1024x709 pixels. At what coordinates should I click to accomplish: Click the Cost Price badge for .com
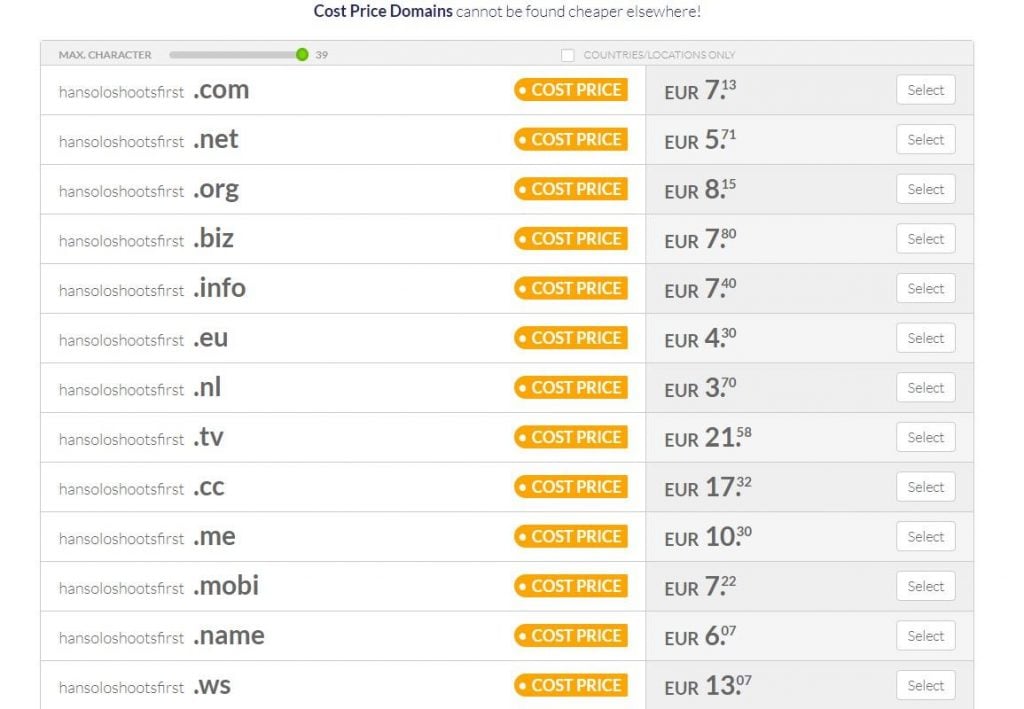pos(571,90)
